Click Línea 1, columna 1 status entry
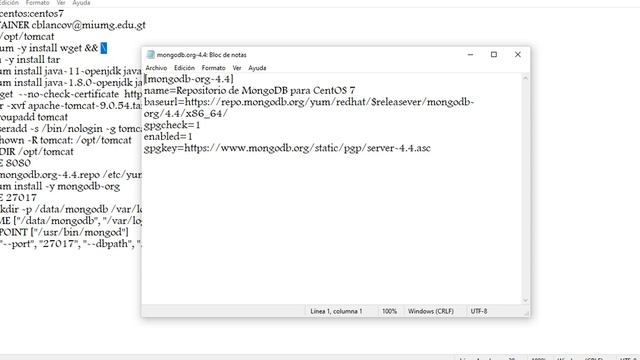Viewport: 640px width, 360px height. 336,311
